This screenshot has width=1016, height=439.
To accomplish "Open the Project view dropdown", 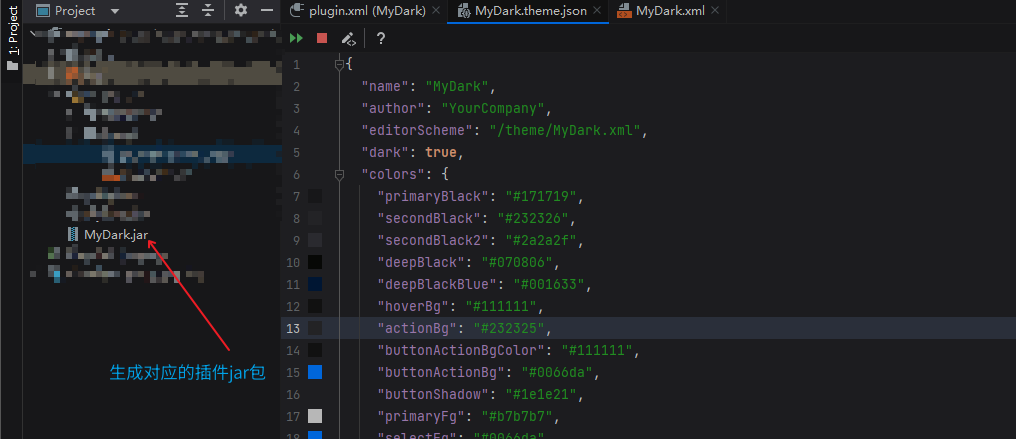I will click(x=115, y=11).
